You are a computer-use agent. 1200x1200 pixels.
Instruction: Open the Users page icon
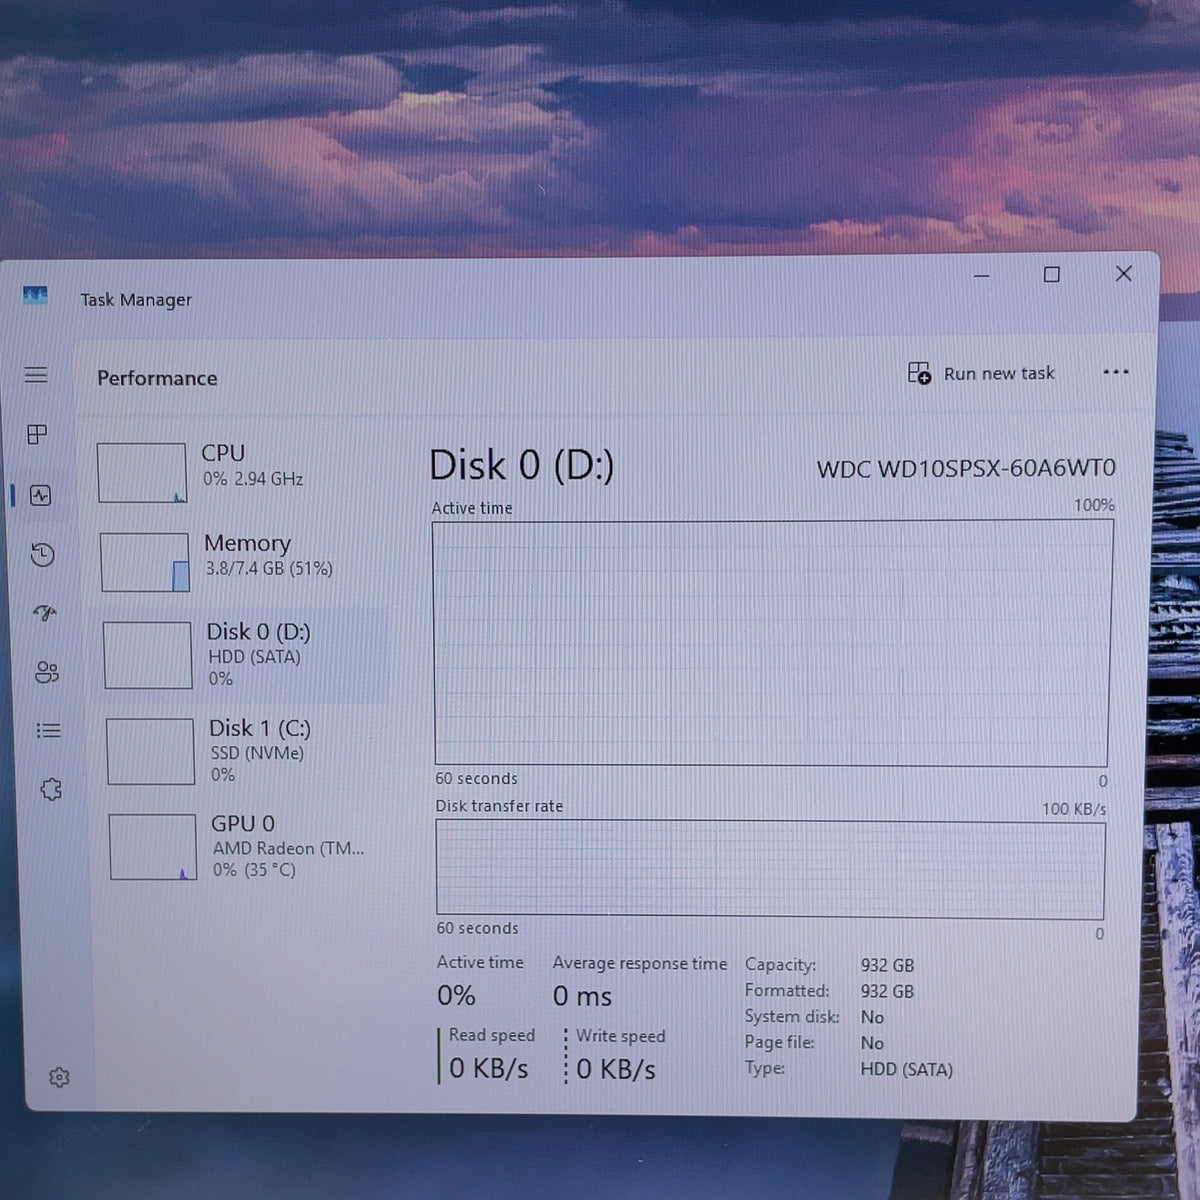coord(47,672)
